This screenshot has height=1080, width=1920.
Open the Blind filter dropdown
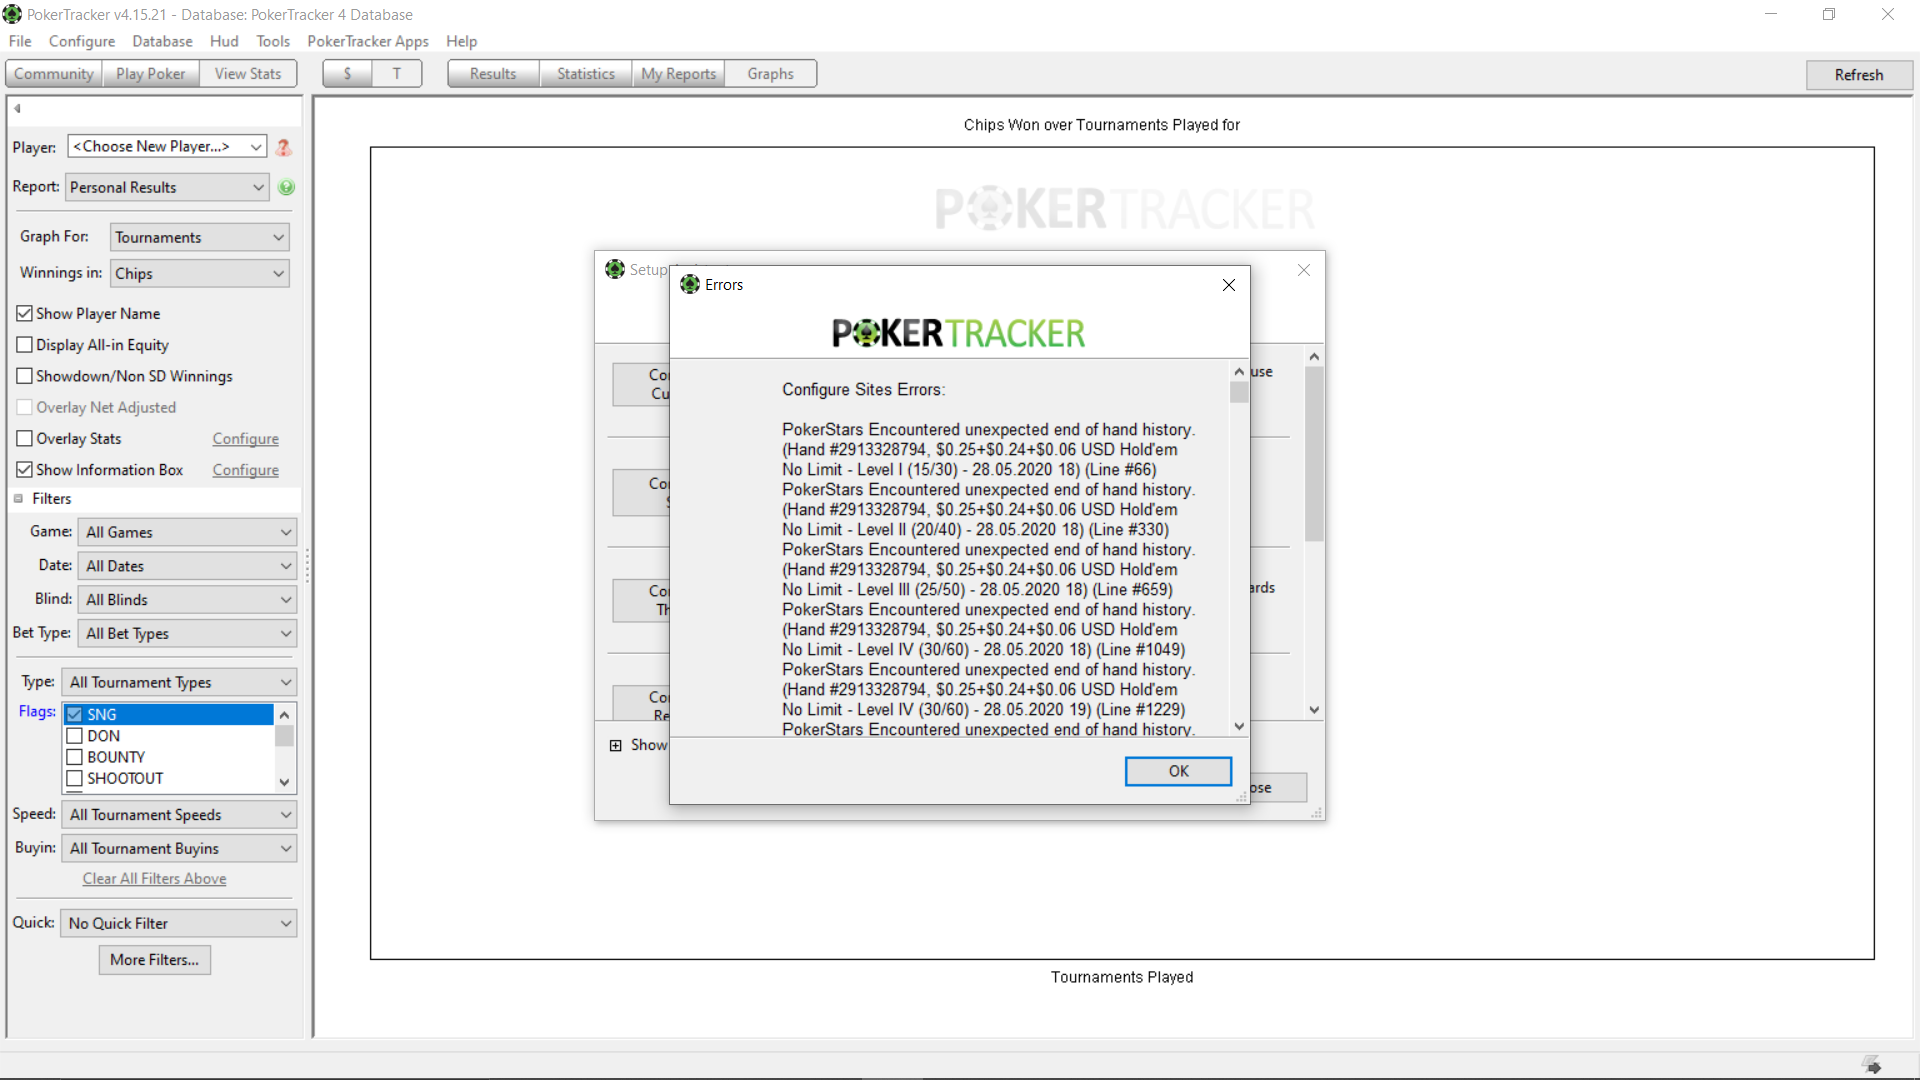[x=187, y=600]
